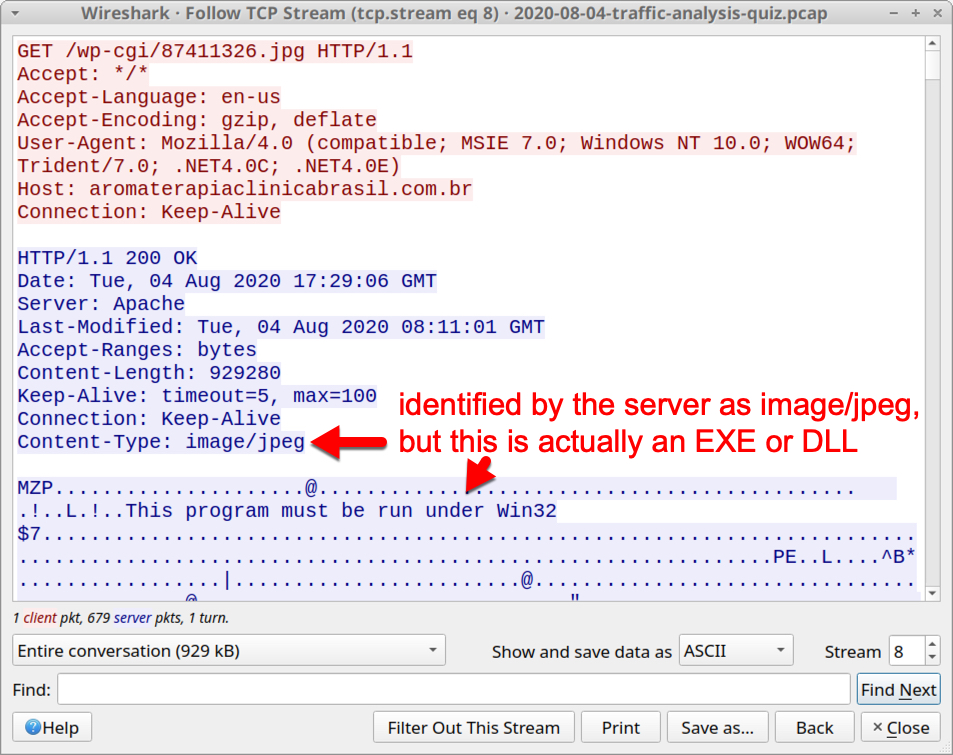Click the Accept-Language: en-us line
The height and width of the screenshot is (755, 953).
click(149, 97)
